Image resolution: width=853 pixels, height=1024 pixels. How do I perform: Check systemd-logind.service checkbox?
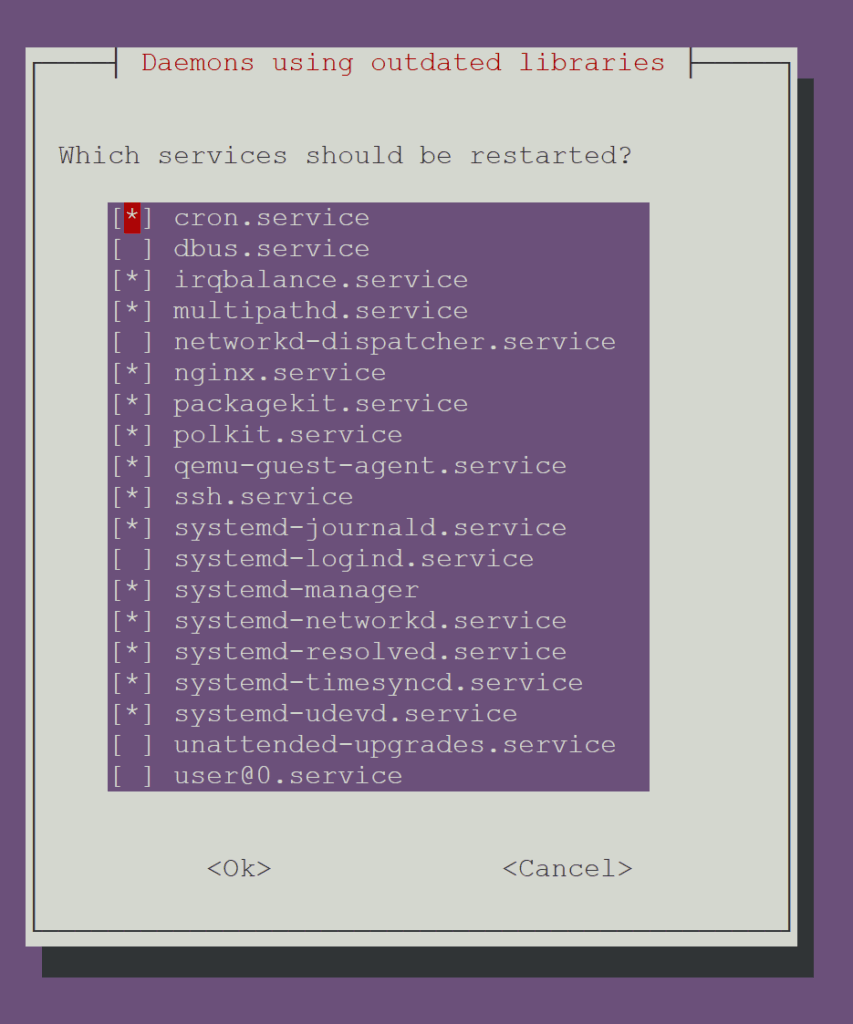tap(132, 559)
